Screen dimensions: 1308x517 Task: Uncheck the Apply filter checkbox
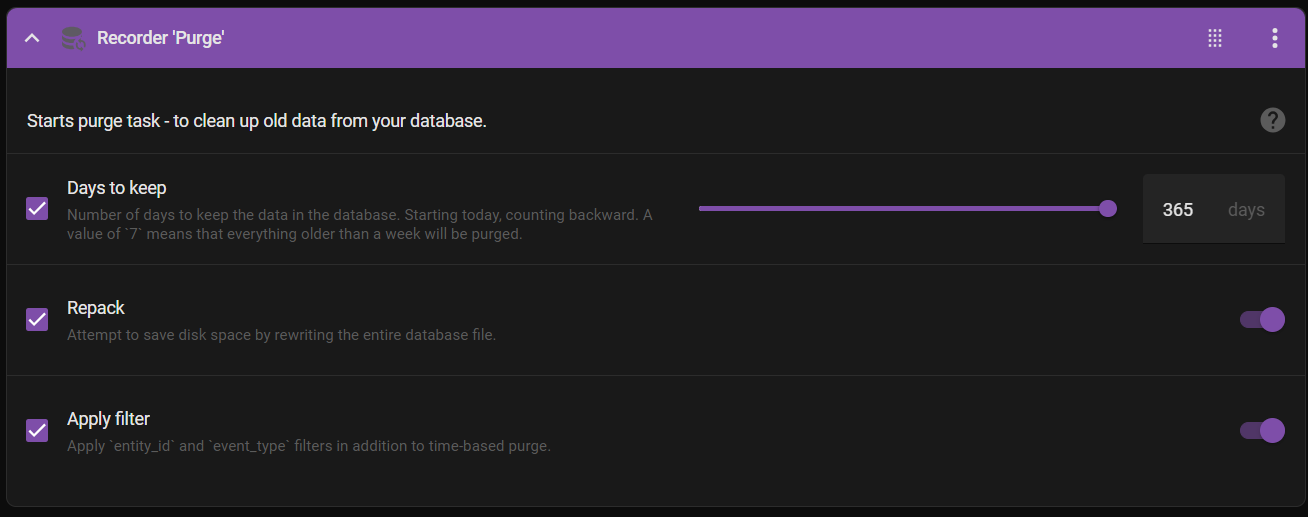(x=37, y=430)
